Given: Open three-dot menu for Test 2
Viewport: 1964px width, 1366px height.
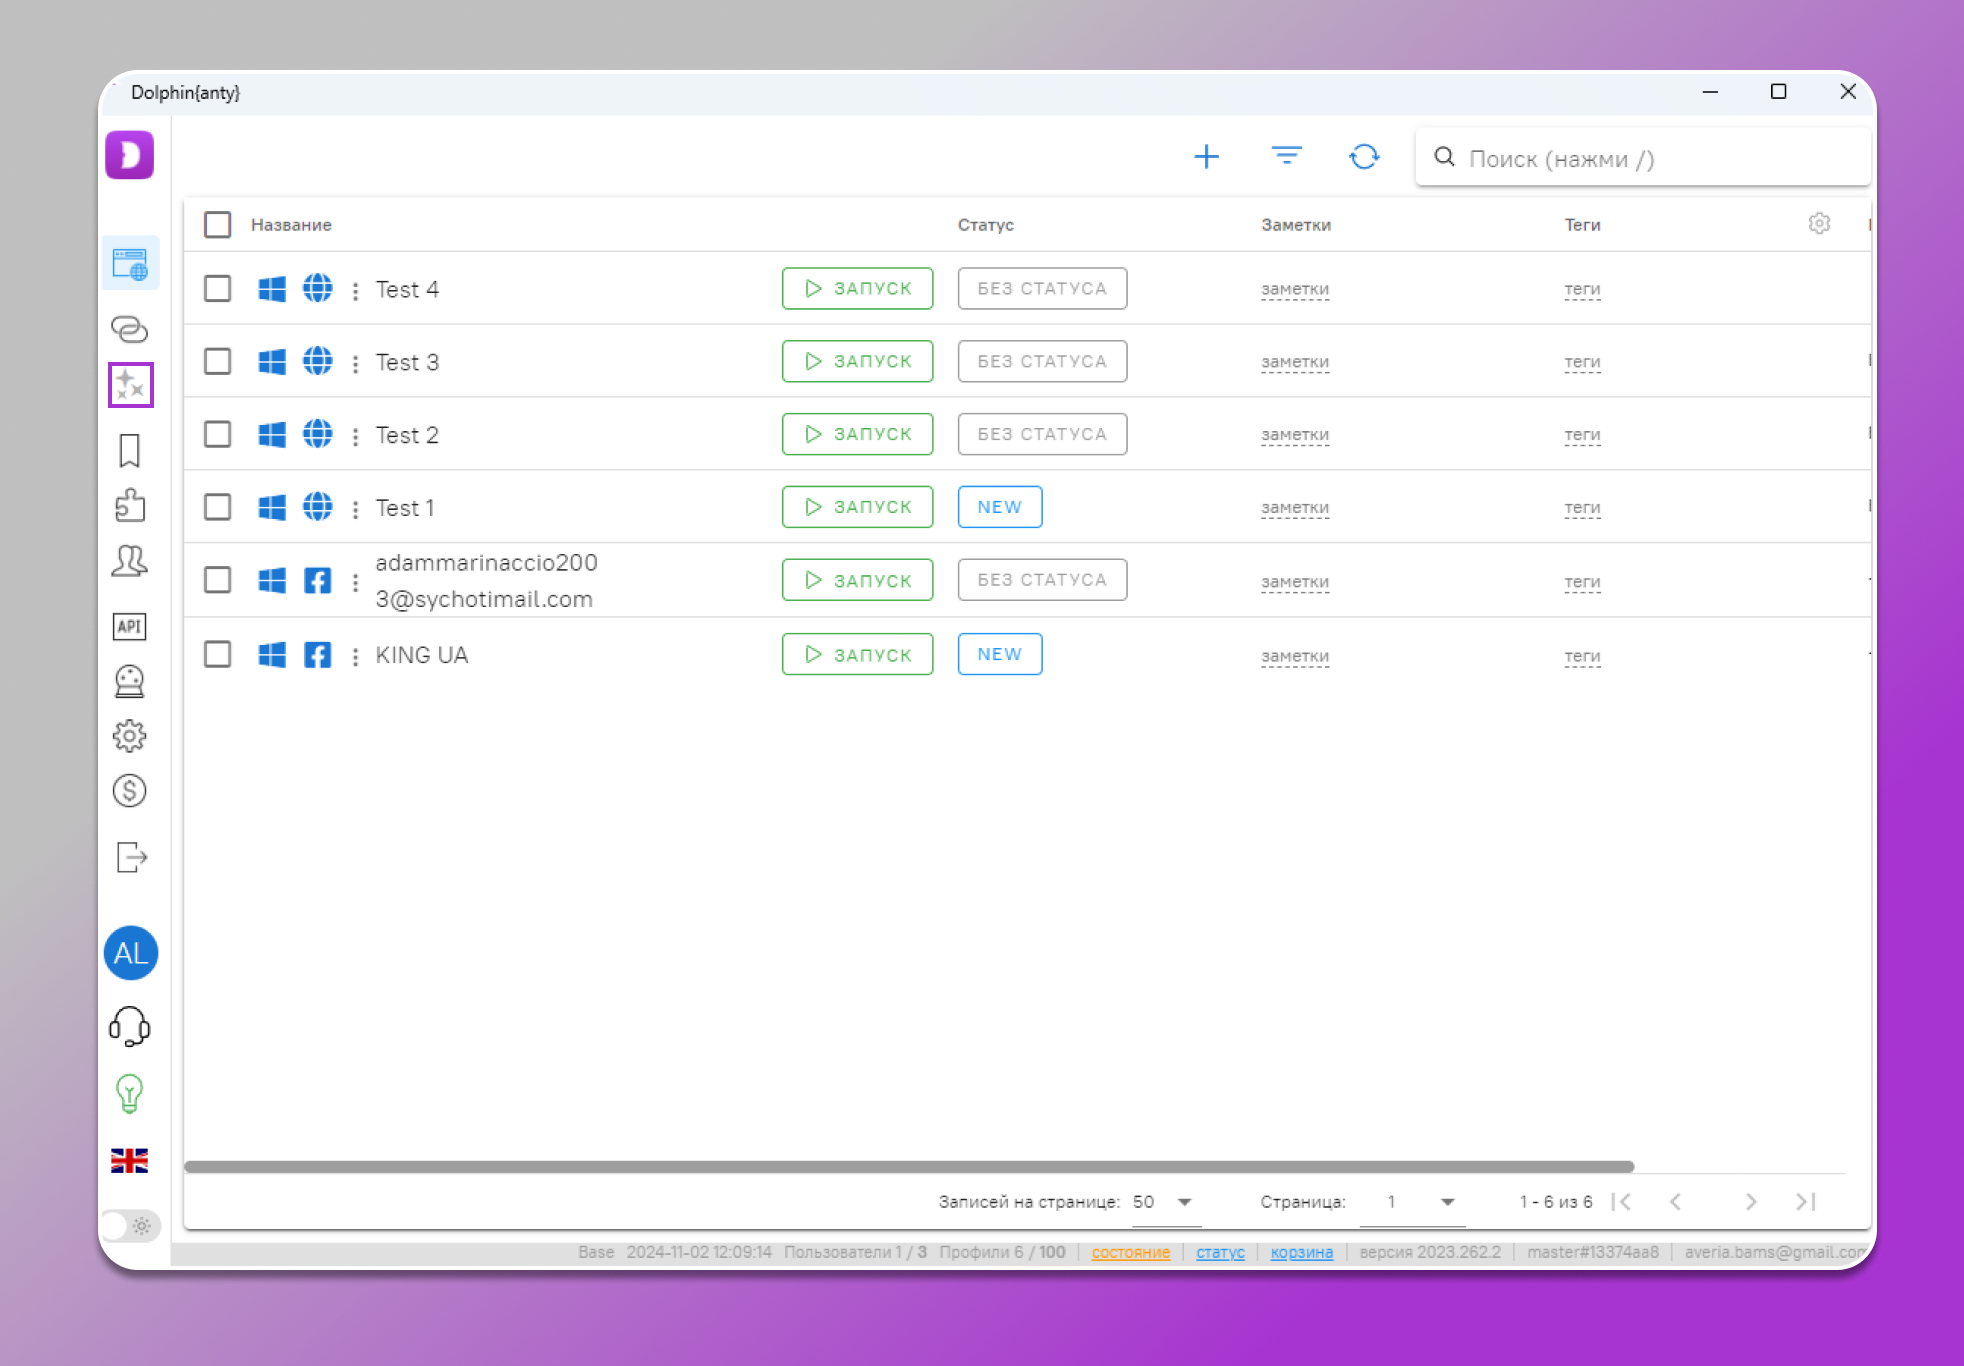Looking at the screenshot, I should [355, 436].
